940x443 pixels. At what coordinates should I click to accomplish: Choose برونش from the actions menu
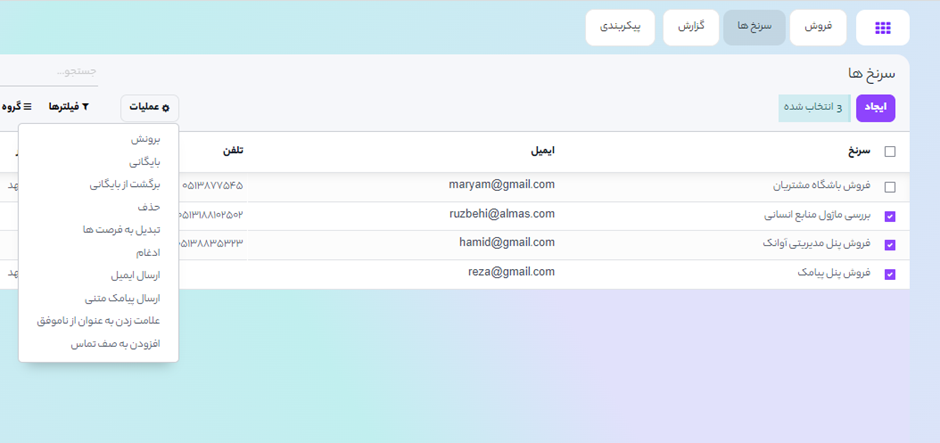[145, 140]
